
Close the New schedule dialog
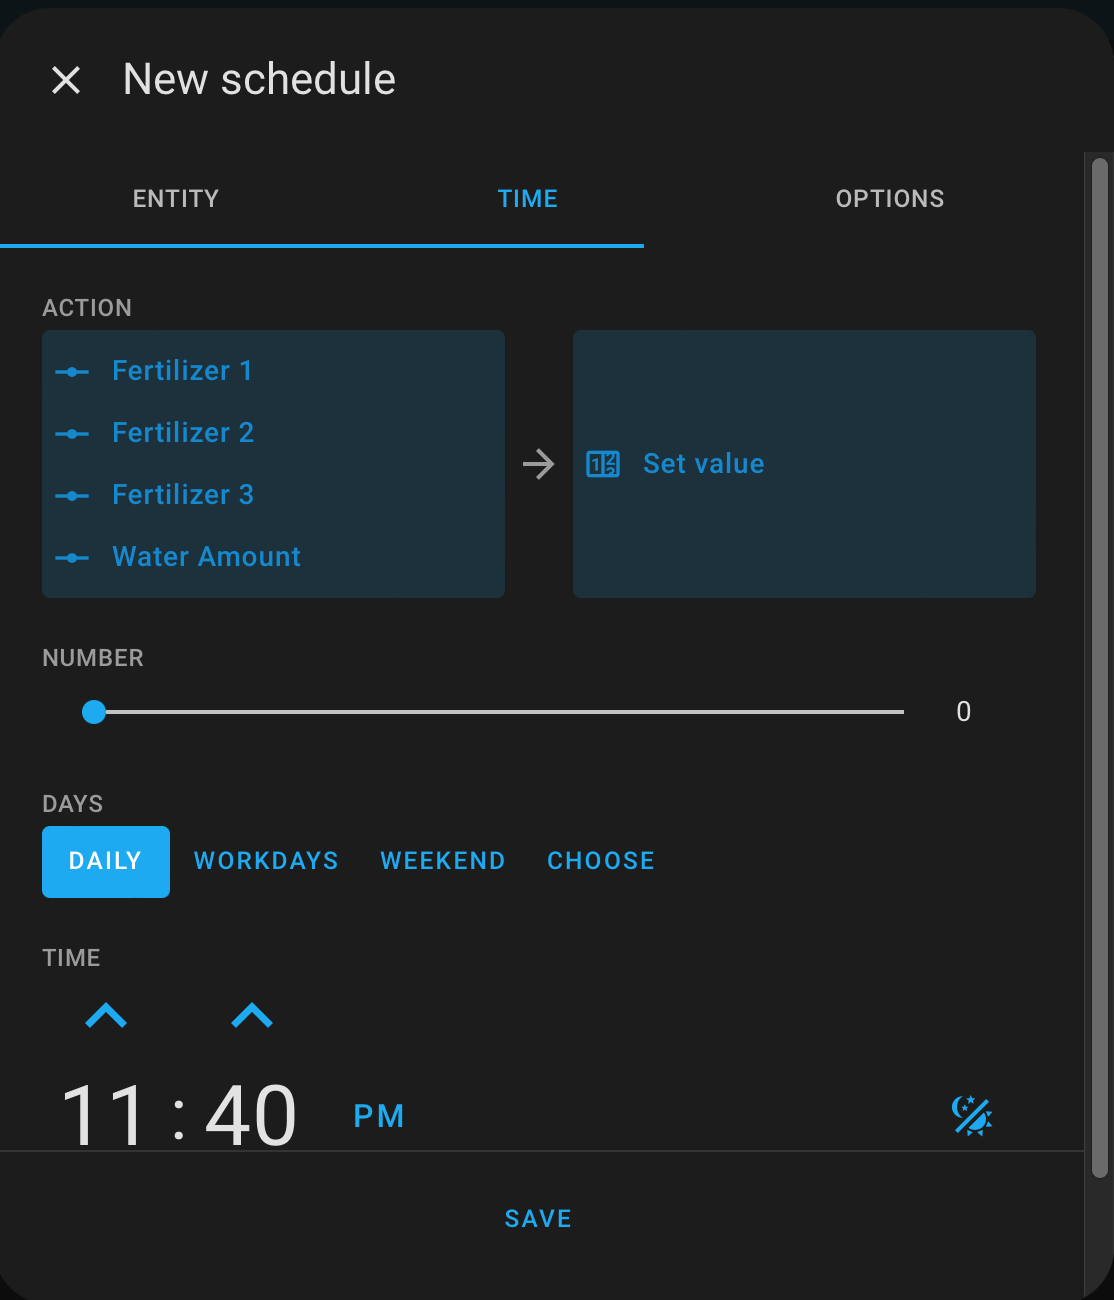pos(66,79)
